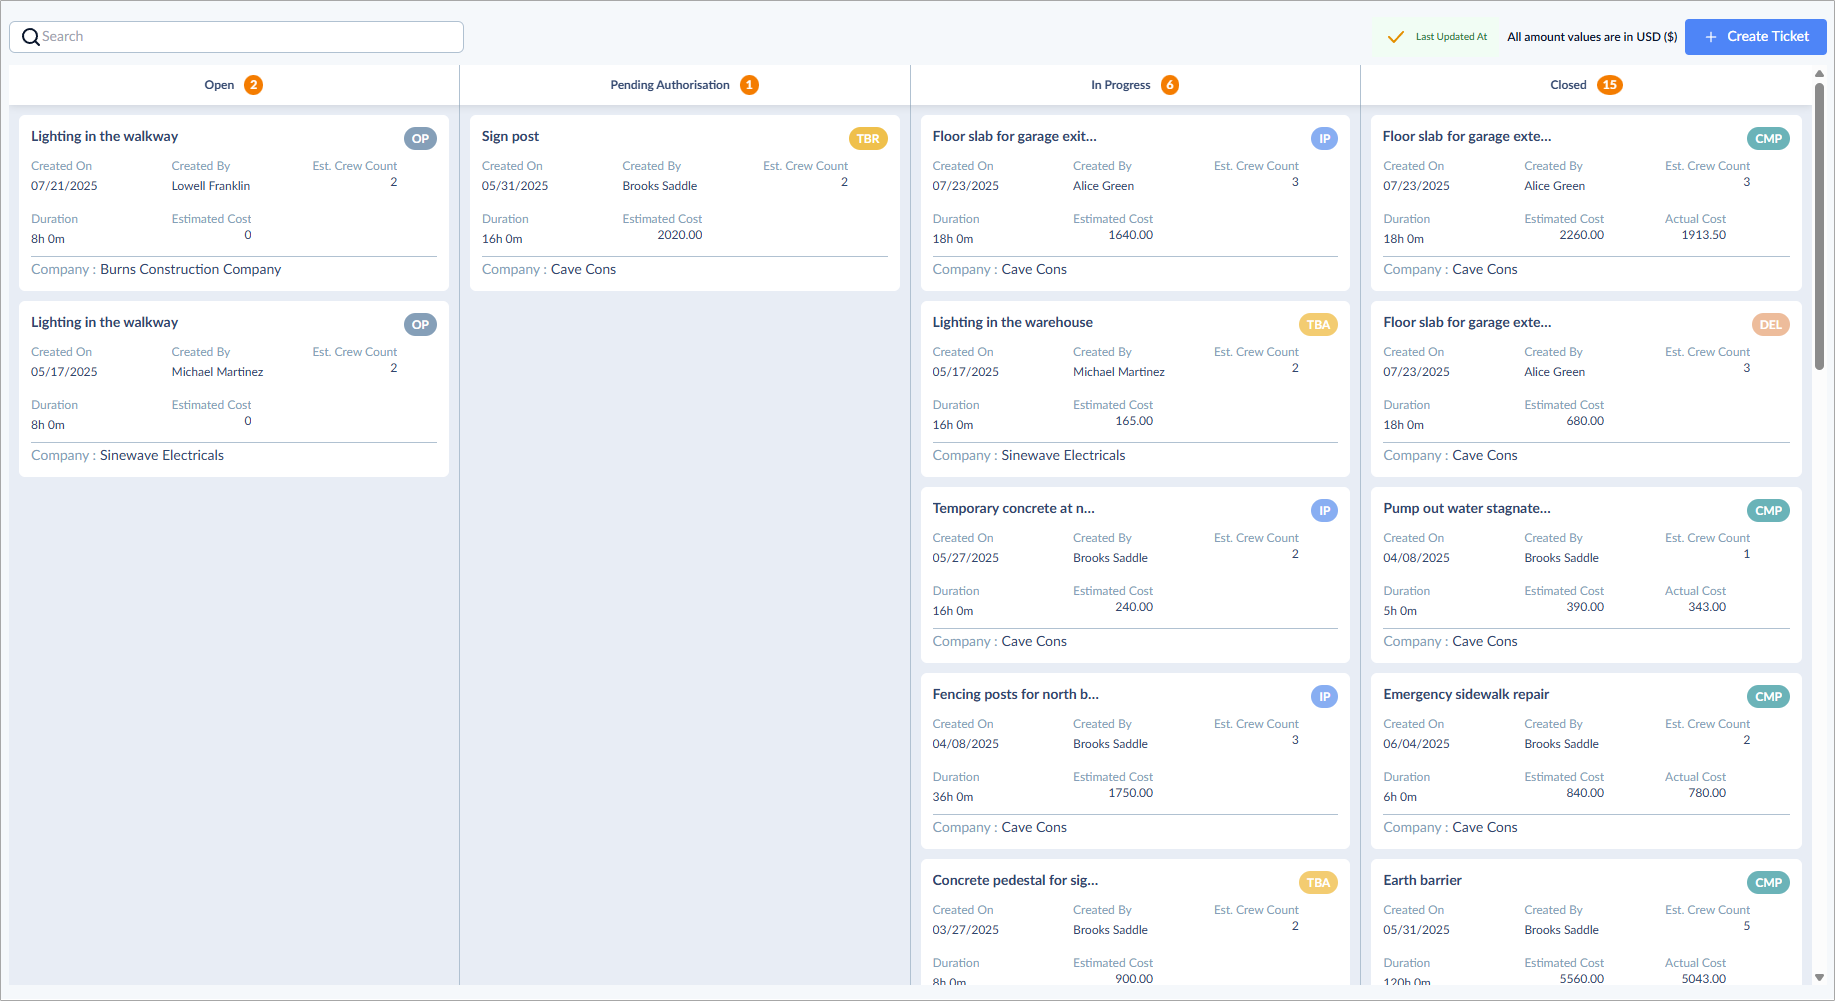Click the CMP badge on Earth barrier ticket
Viewport: 1835px width, 1001px height.
(x=1768, y=883)
